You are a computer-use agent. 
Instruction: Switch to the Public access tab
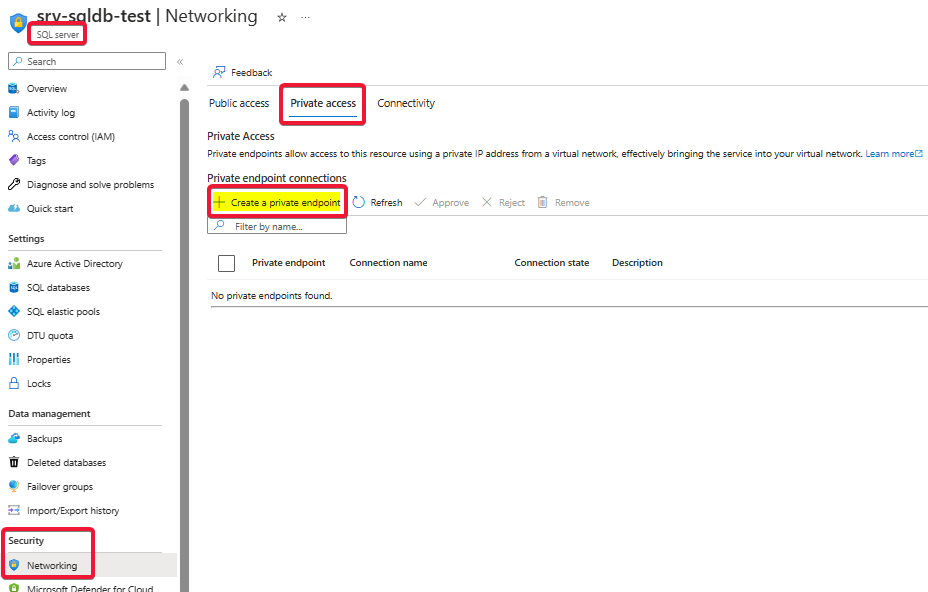coord(239,103)
